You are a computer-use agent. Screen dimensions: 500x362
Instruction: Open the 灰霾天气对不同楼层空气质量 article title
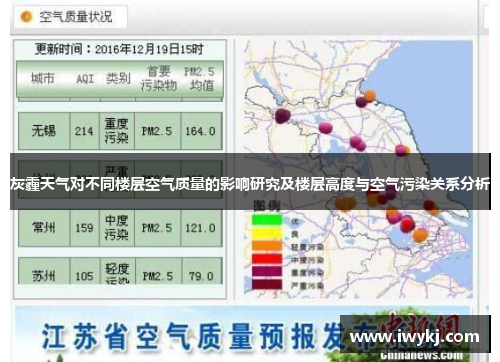tap(250, 184)
